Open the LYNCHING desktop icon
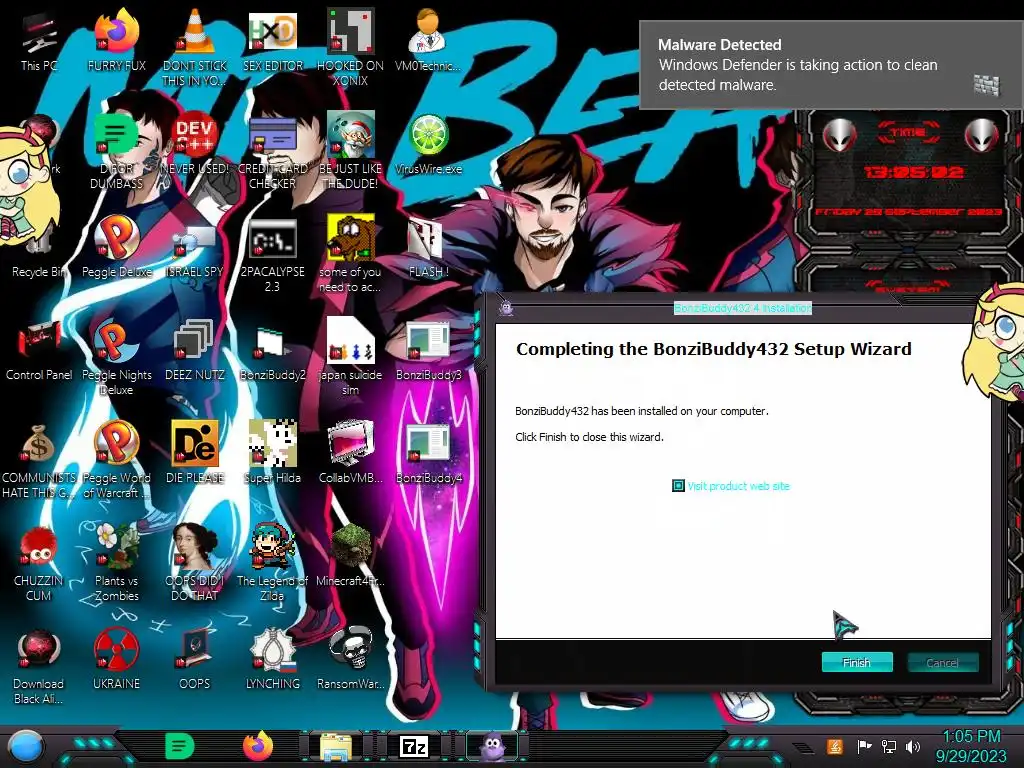Screen dimensions: 1024x768 [273, 661]
